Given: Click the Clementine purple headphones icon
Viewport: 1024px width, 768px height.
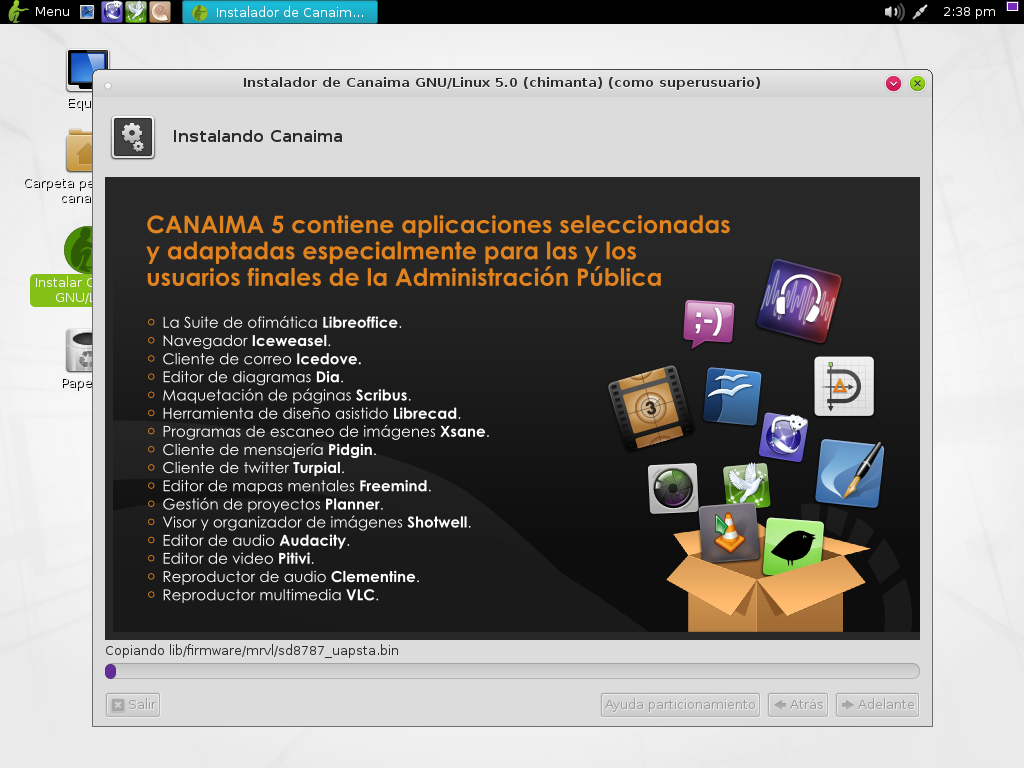Looking at the screenshot, I should pyautogui.click(x=797, y=299).
